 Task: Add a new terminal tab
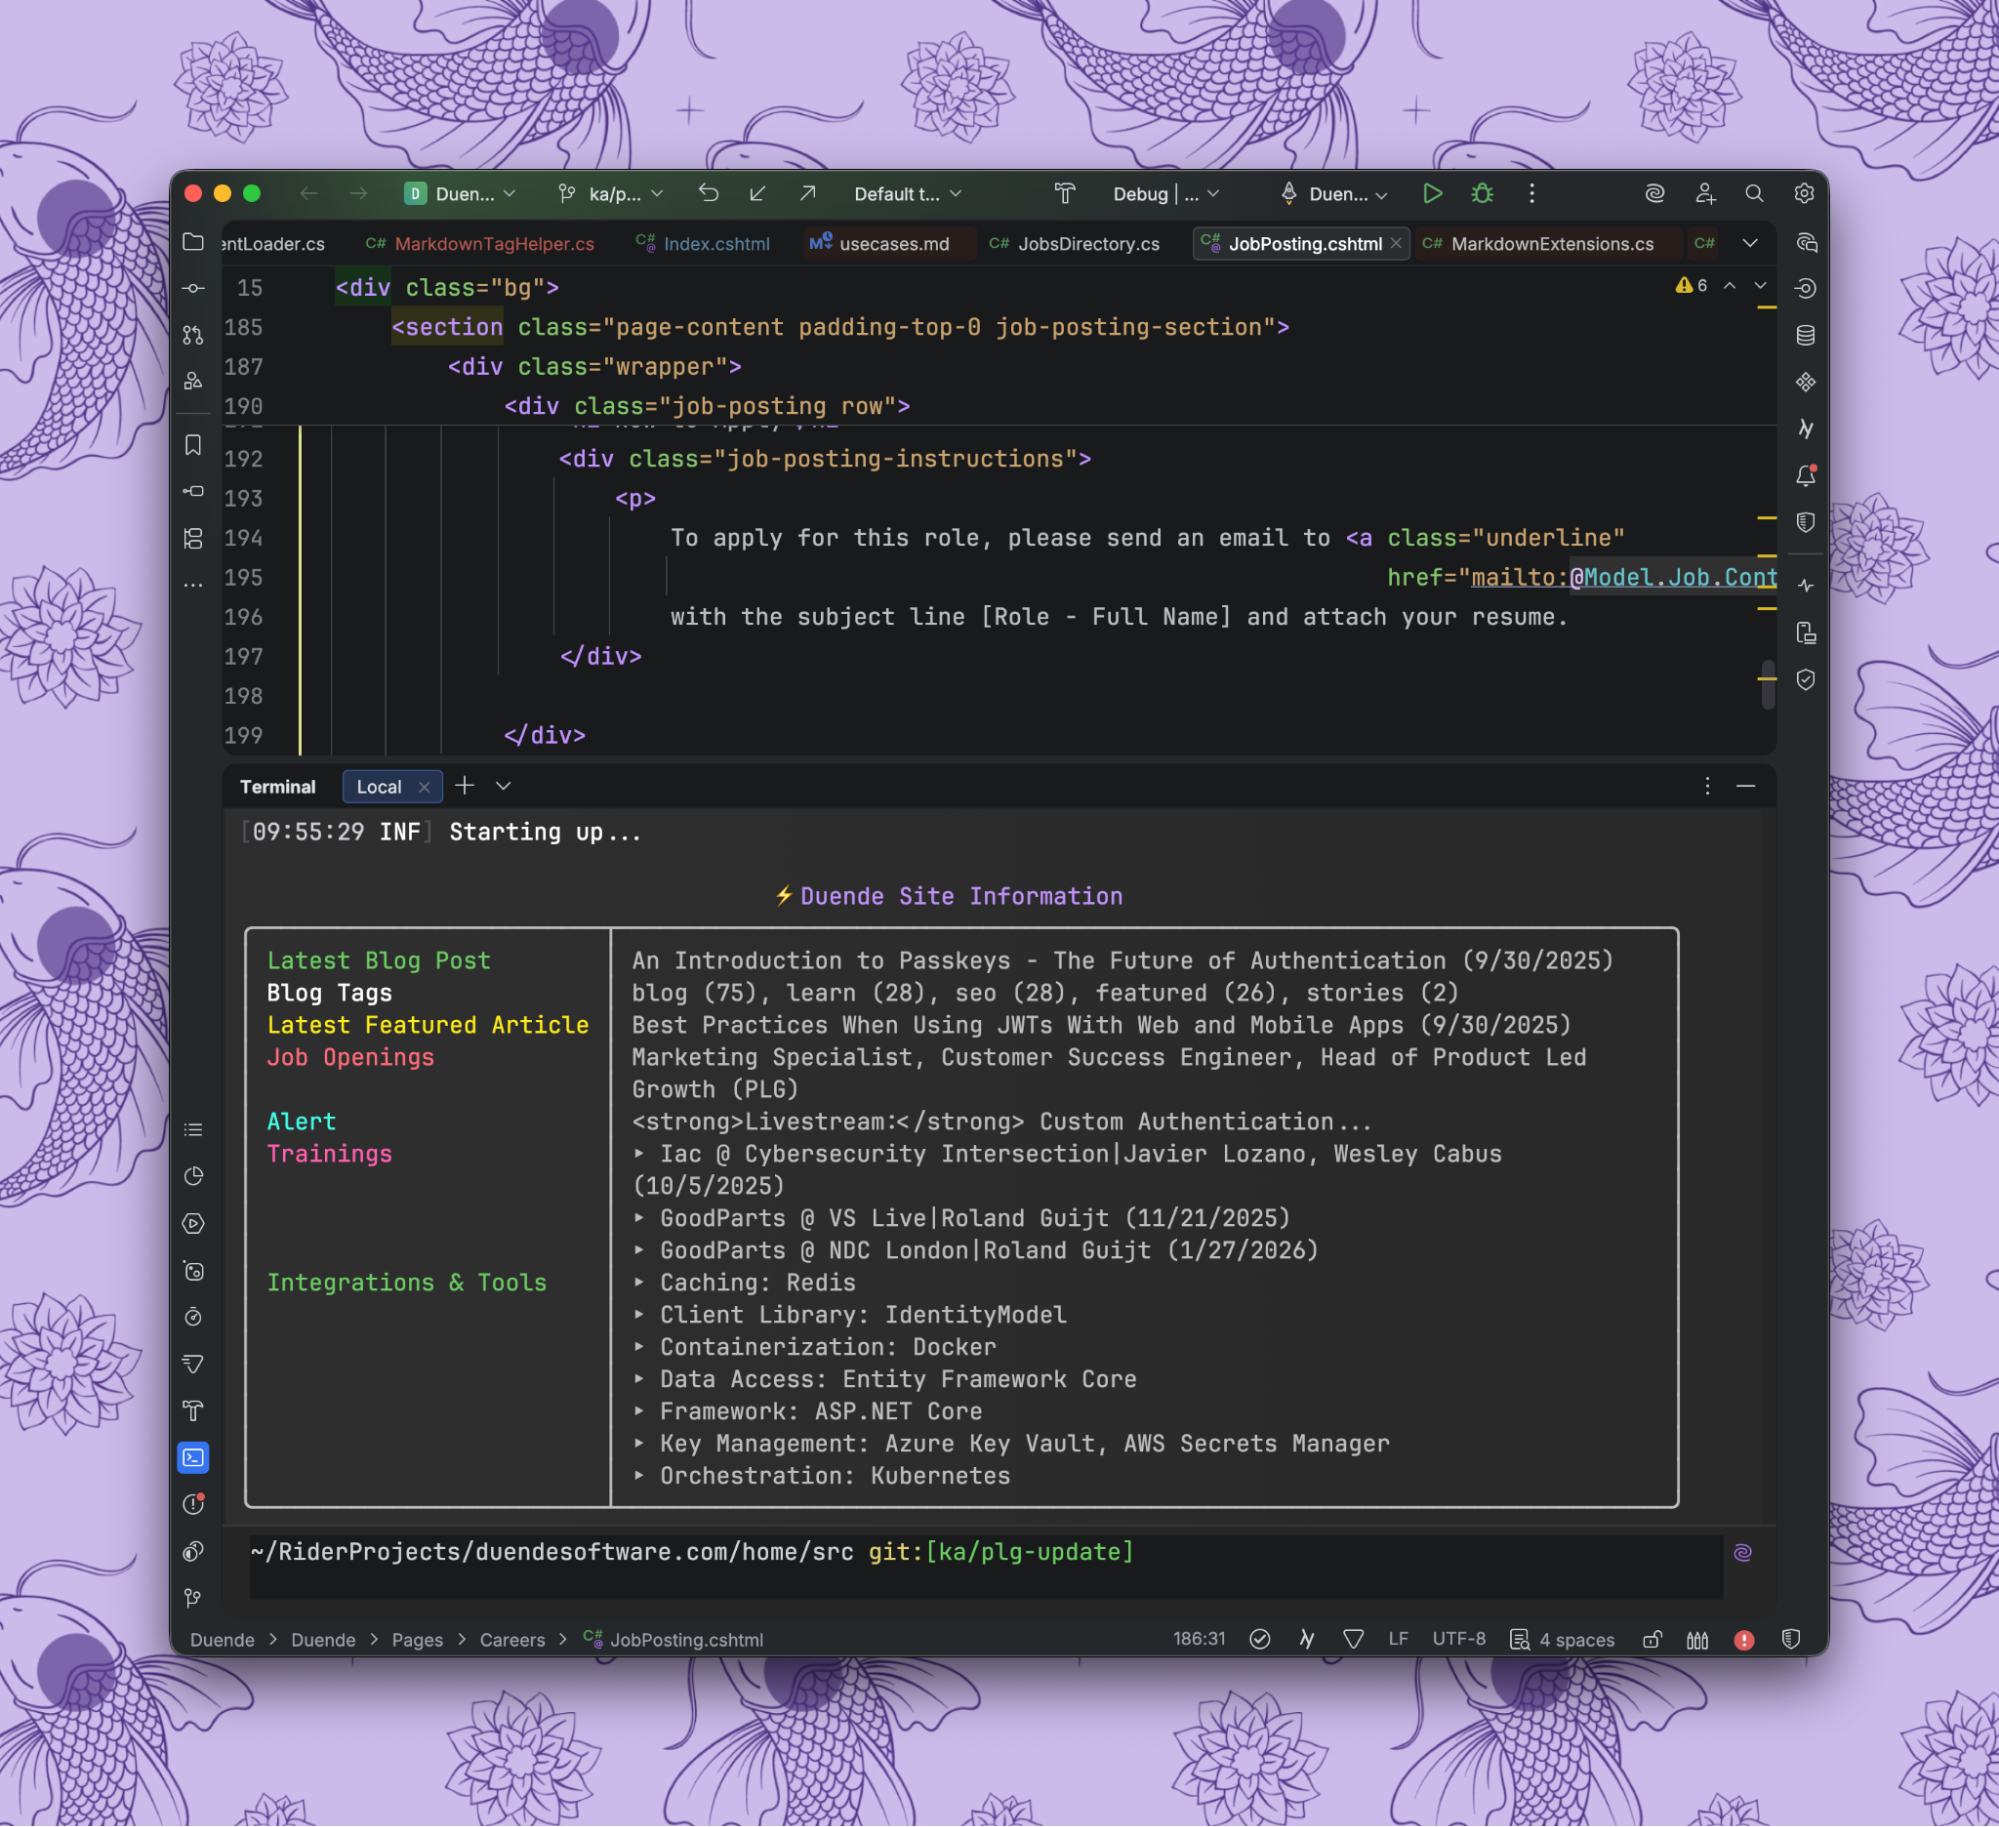tap(464, 786)
